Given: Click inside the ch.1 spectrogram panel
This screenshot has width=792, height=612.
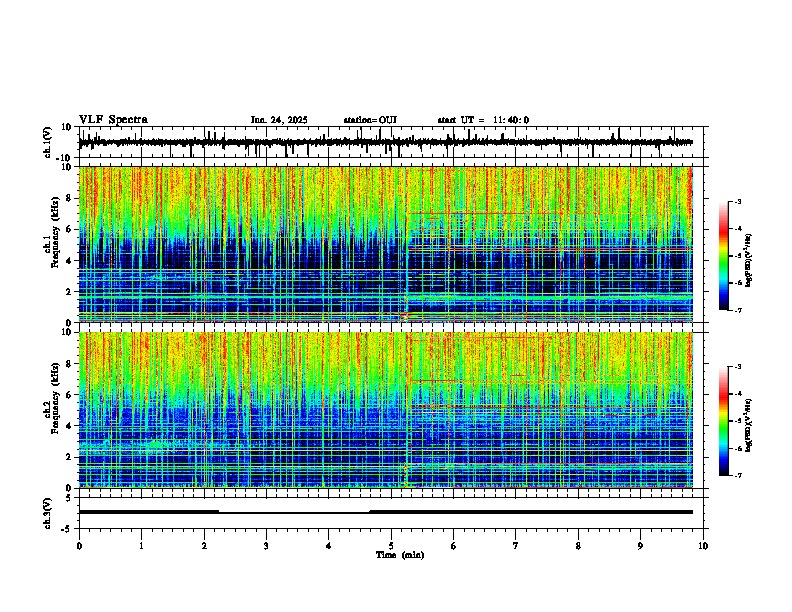Looking at the screenshot, I should 385,244.
